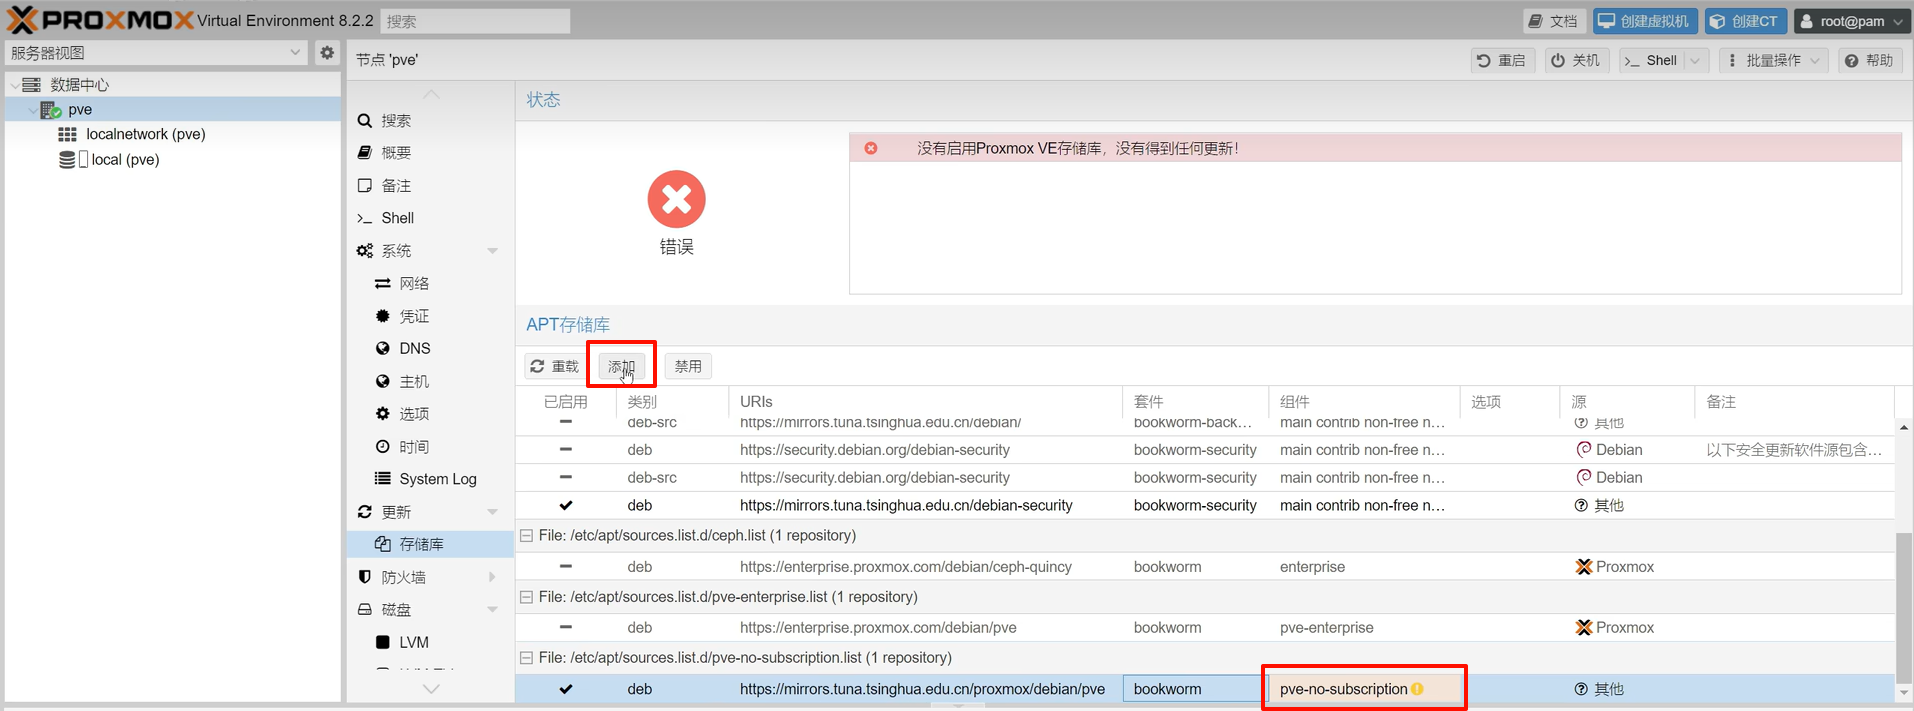Open server view gear settings

click(x=327, y=53)
